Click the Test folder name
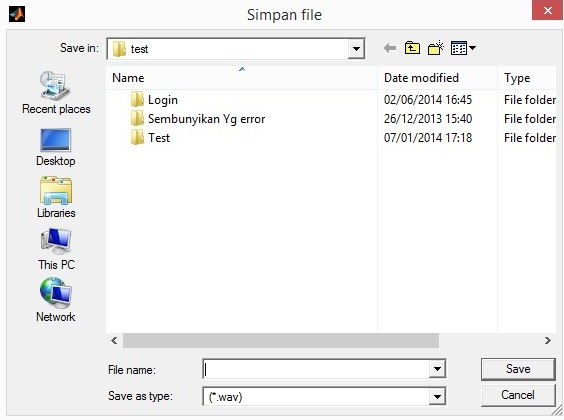 click(159, 138)
